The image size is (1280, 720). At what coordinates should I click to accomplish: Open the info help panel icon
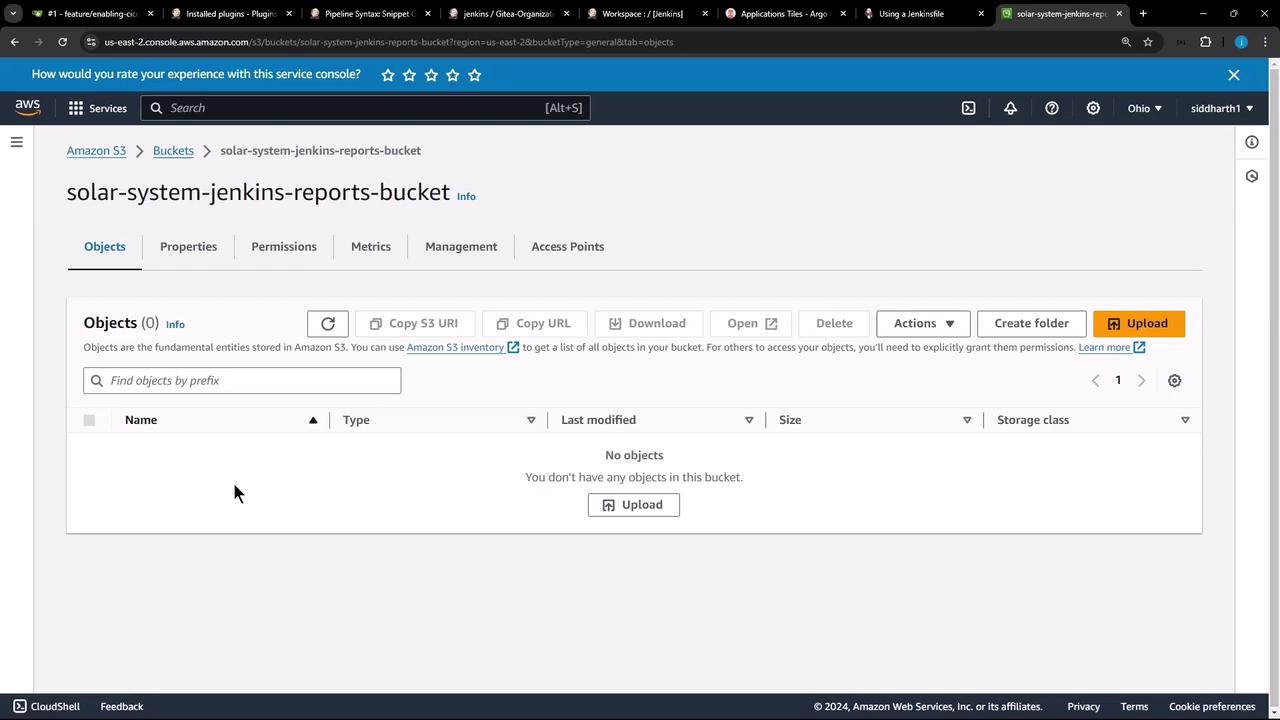click(x=1252, y=142)
